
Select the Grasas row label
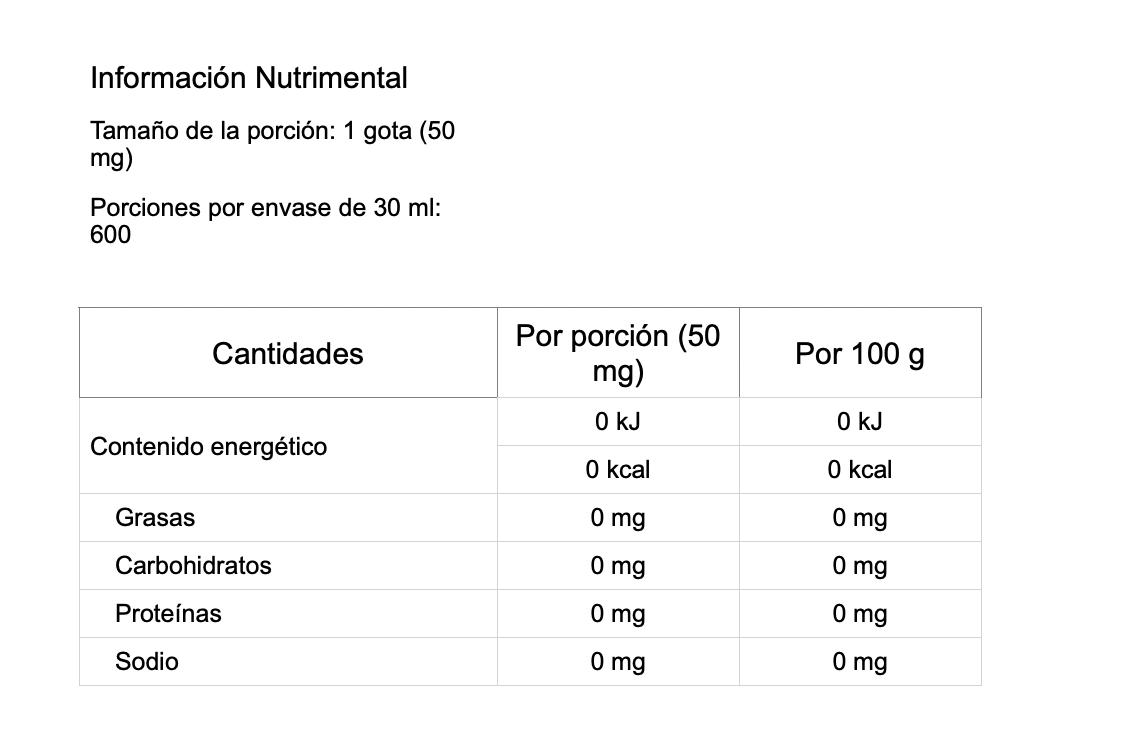point(155,518)
